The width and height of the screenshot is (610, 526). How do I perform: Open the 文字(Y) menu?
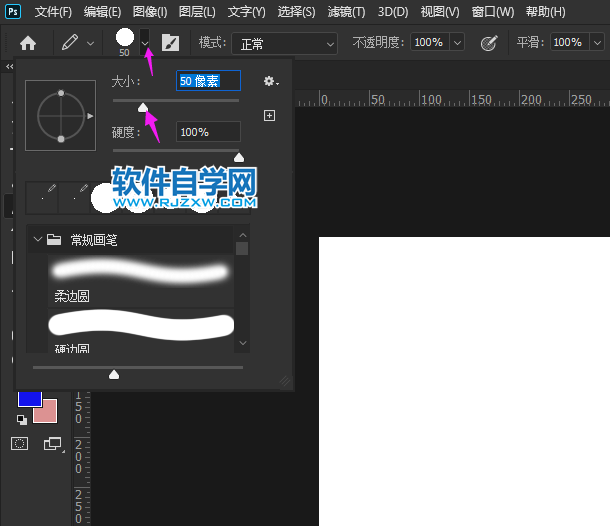point(247,12)
